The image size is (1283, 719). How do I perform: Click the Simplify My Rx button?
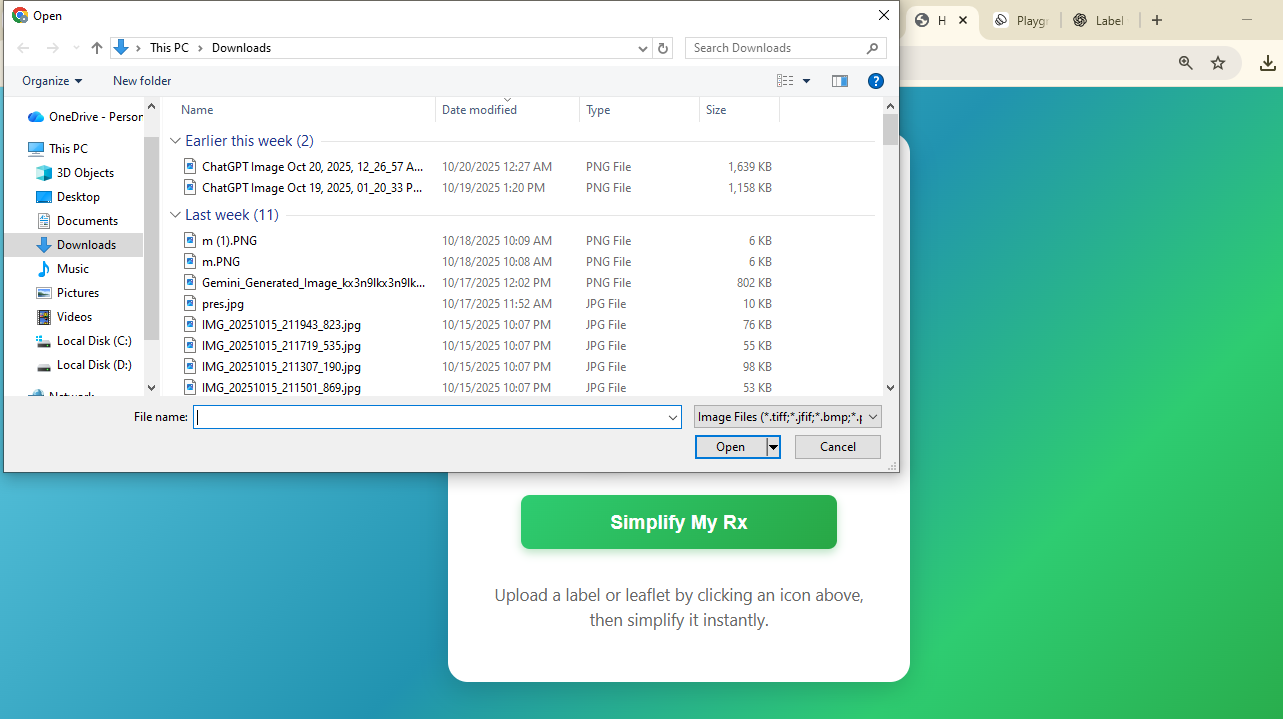tap(679, 522)
